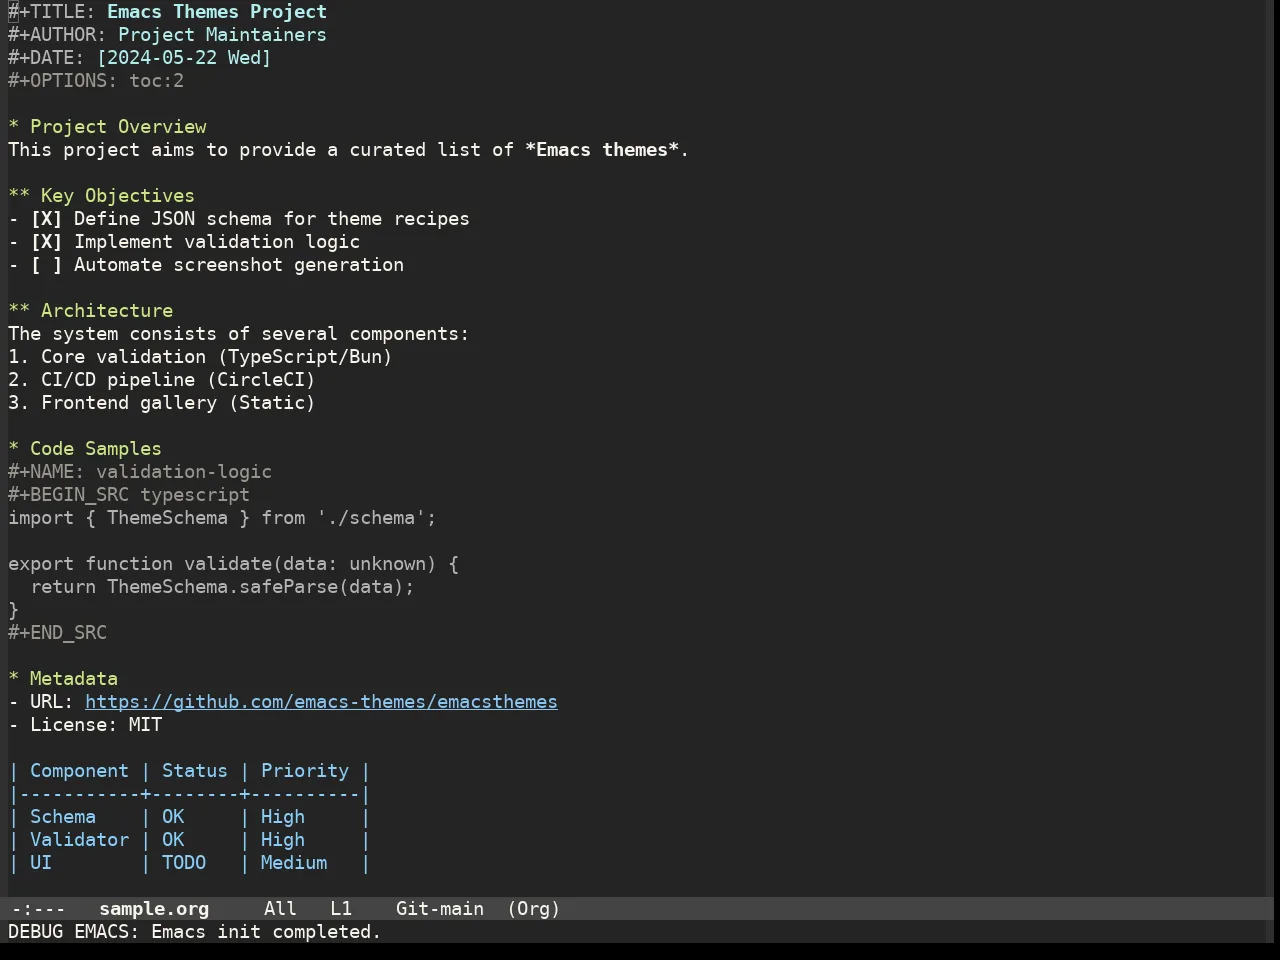The image size is (1280, 960).
Task: Click the '- License: MIT' line
Action: pos(85,725)
